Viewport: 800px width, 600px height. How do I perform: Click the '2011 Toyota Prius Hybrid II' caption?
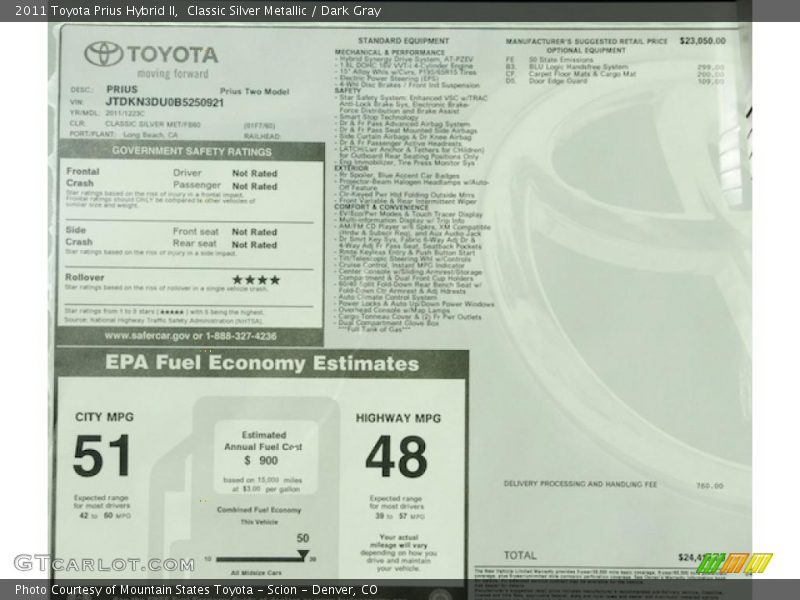(x=96, y=11)
